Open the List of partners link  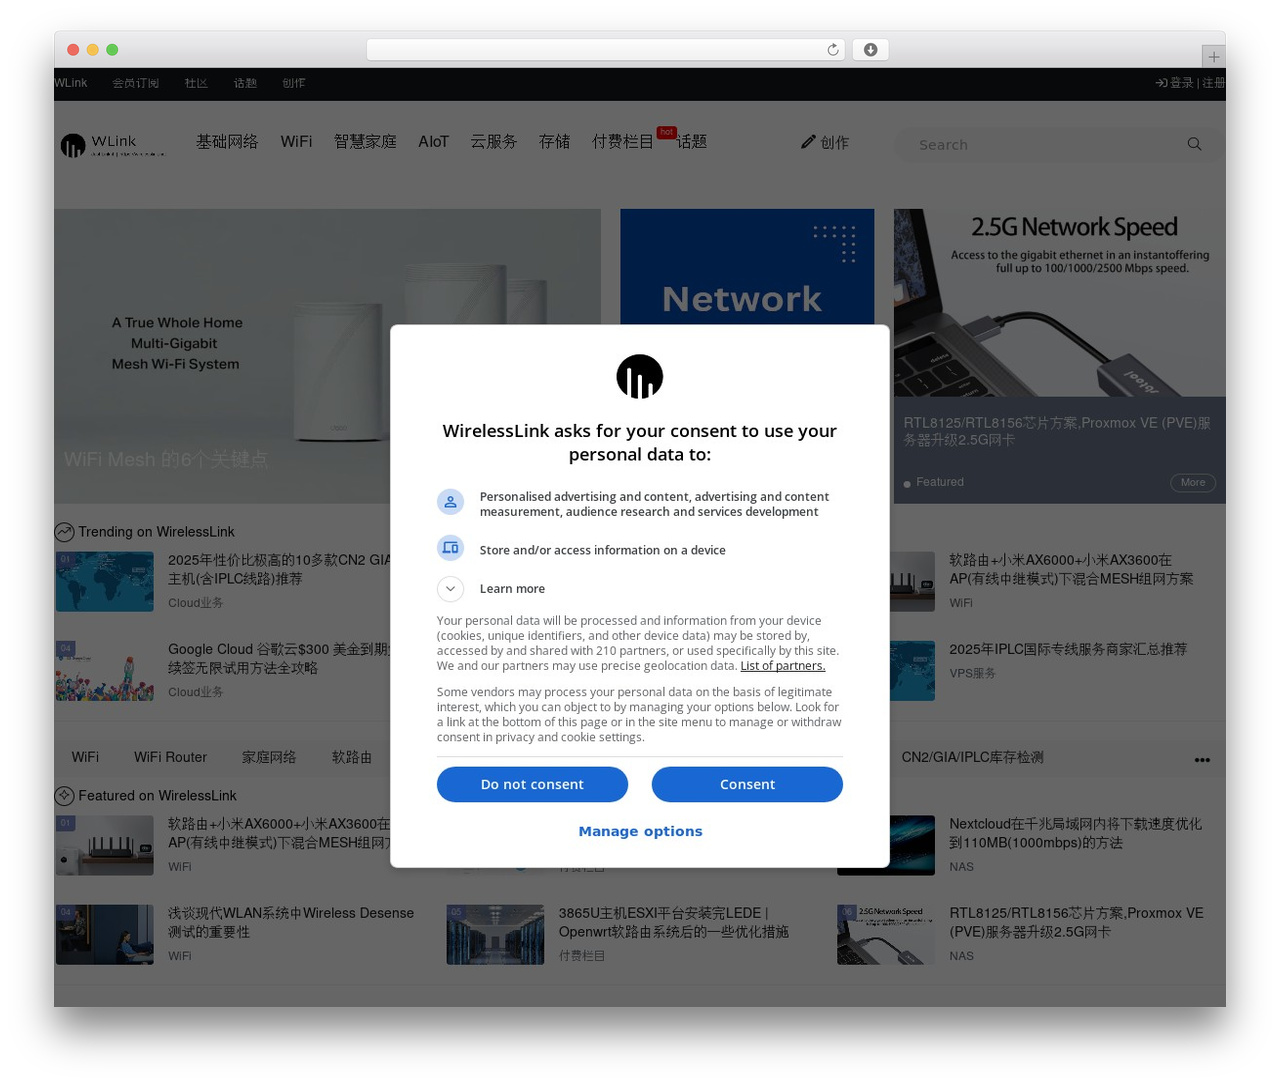783,666
